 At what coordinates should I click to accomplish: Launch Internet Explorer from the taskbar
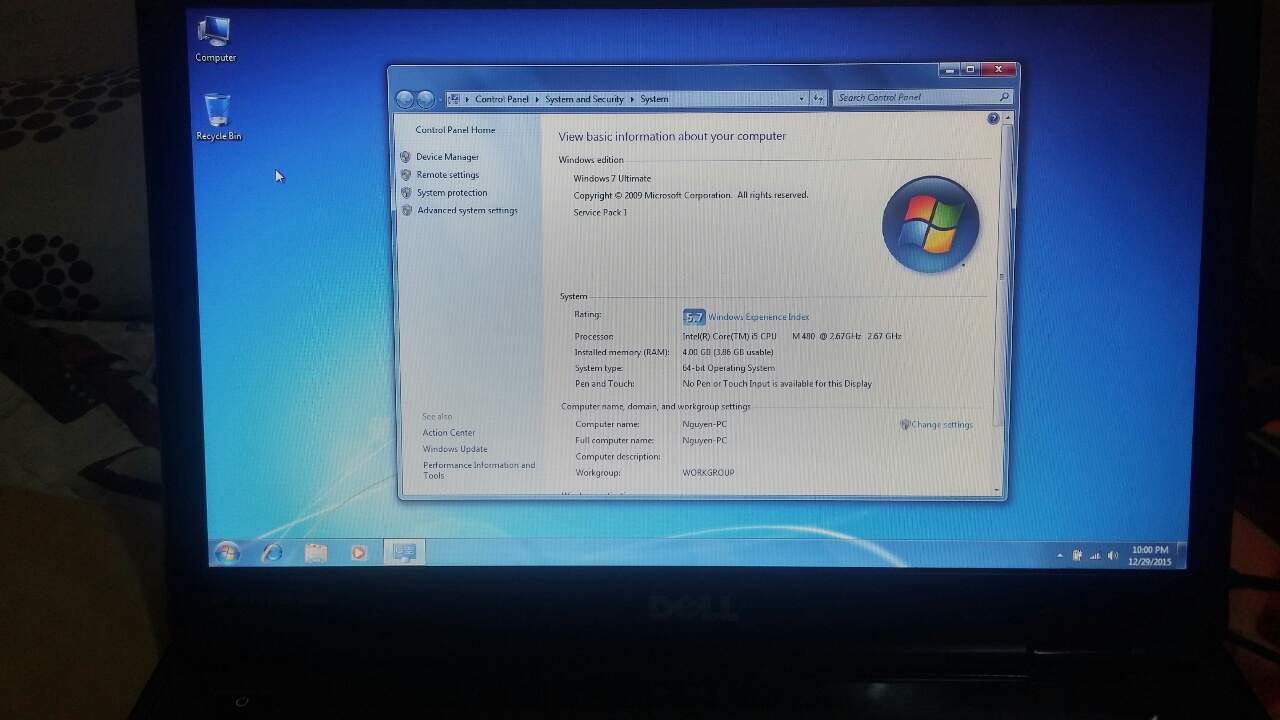click(272, 553)
